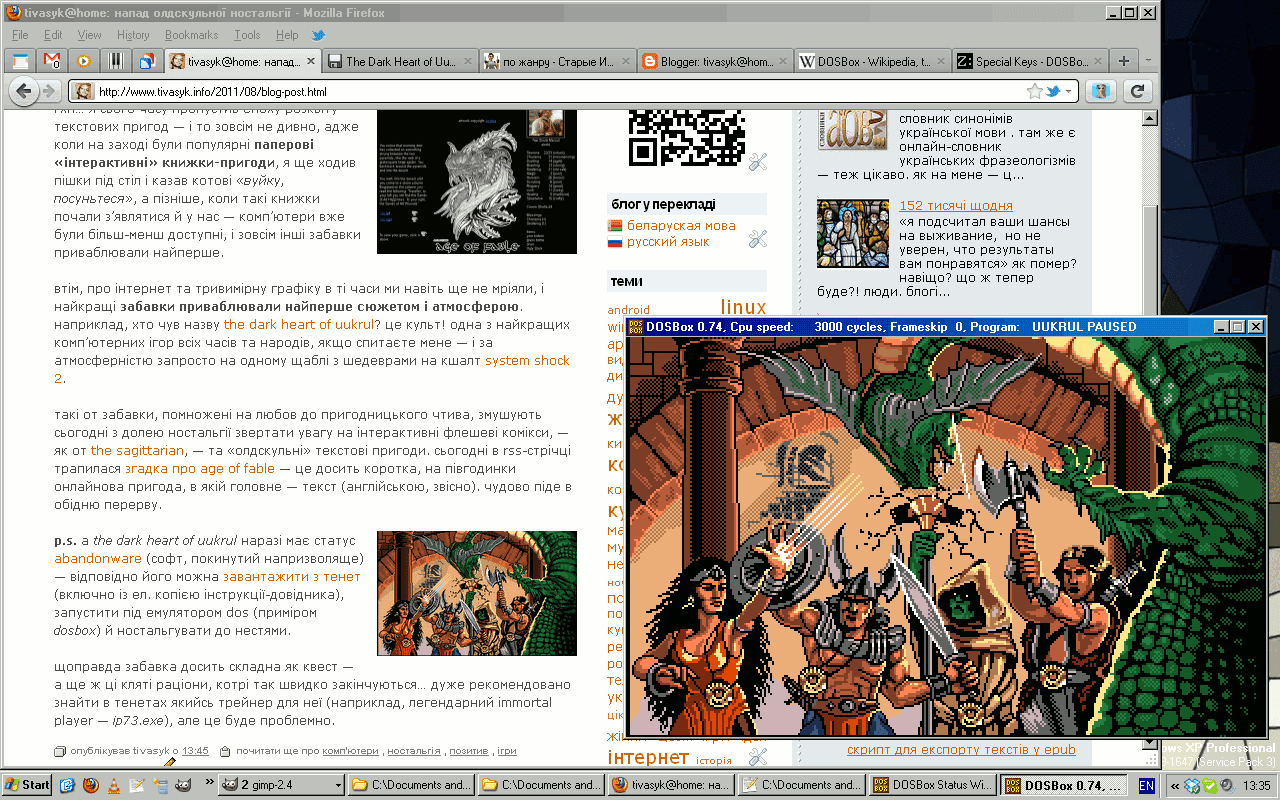Click the green shield icon in system tray
Screen dimensions: 1280x800
click(1210, 785)
